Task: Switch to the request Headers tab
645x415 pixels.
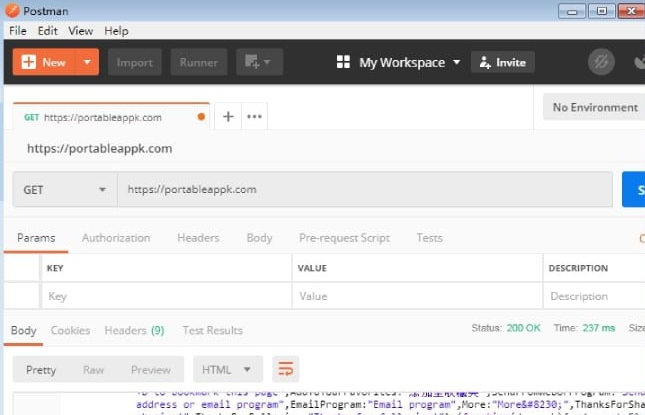Action: pyautogui.click(x=198, y=238)
